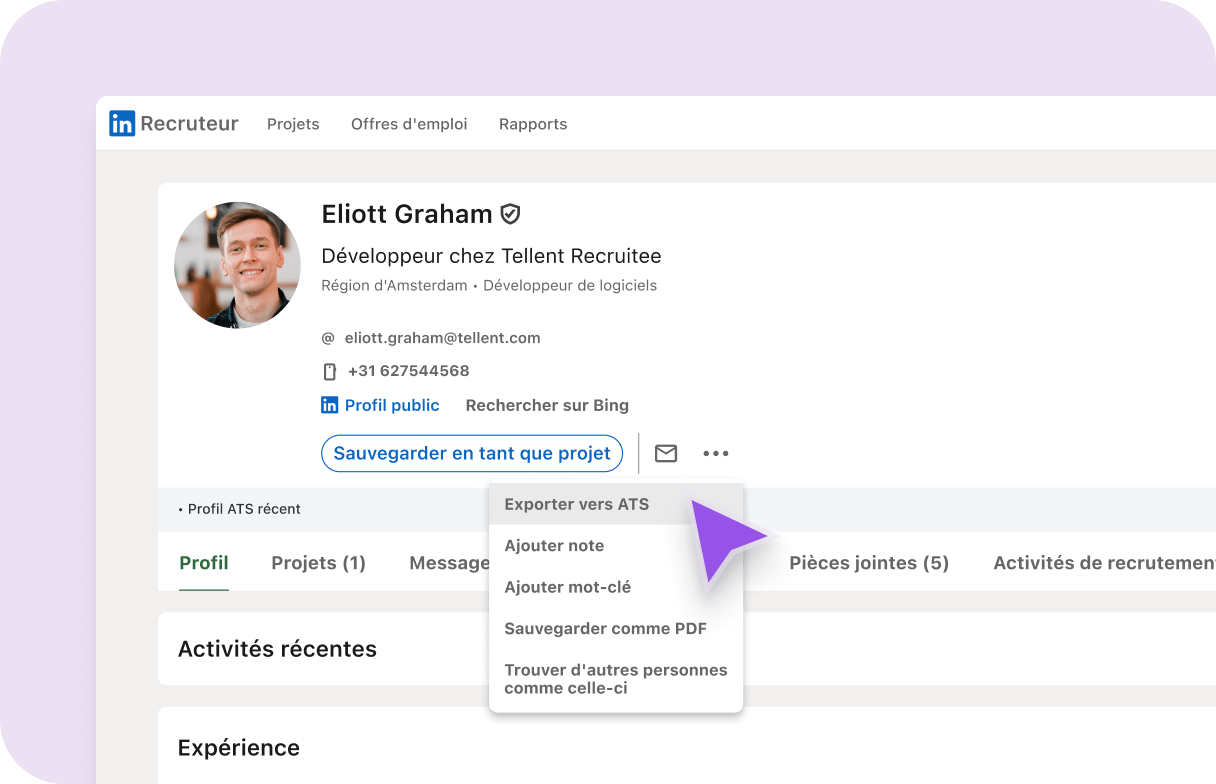Switch to the "Projets (1)" tab
The width and height of the screenshot is (1216, 784).
click(x=318, y=563)
